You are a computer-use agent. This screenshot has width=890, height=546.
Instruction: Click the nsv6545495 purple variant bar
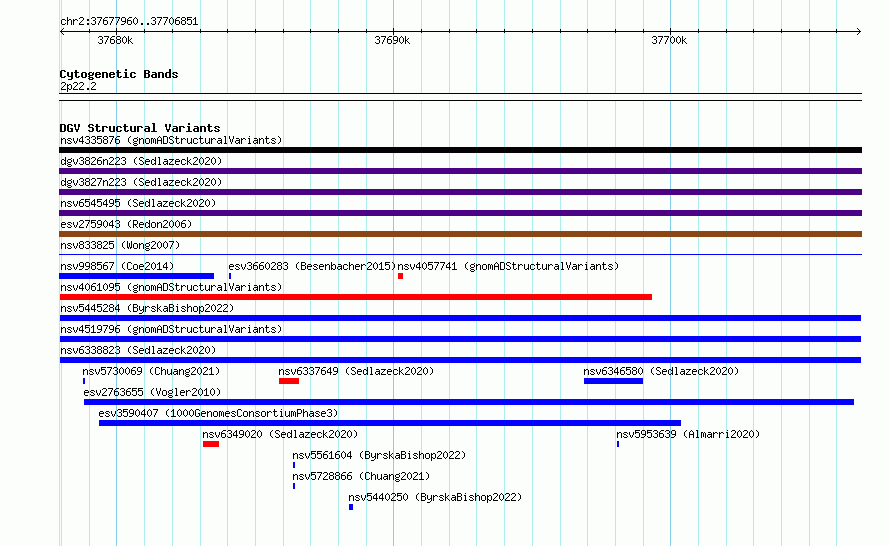coord(460,213)
